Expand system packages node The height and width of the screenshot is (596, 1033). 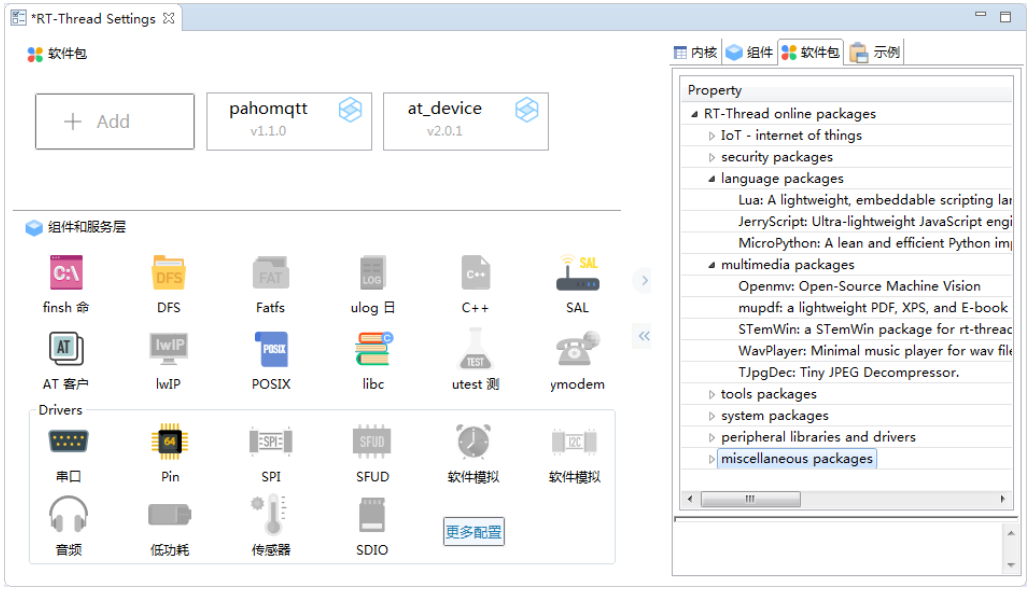[712, 416]
